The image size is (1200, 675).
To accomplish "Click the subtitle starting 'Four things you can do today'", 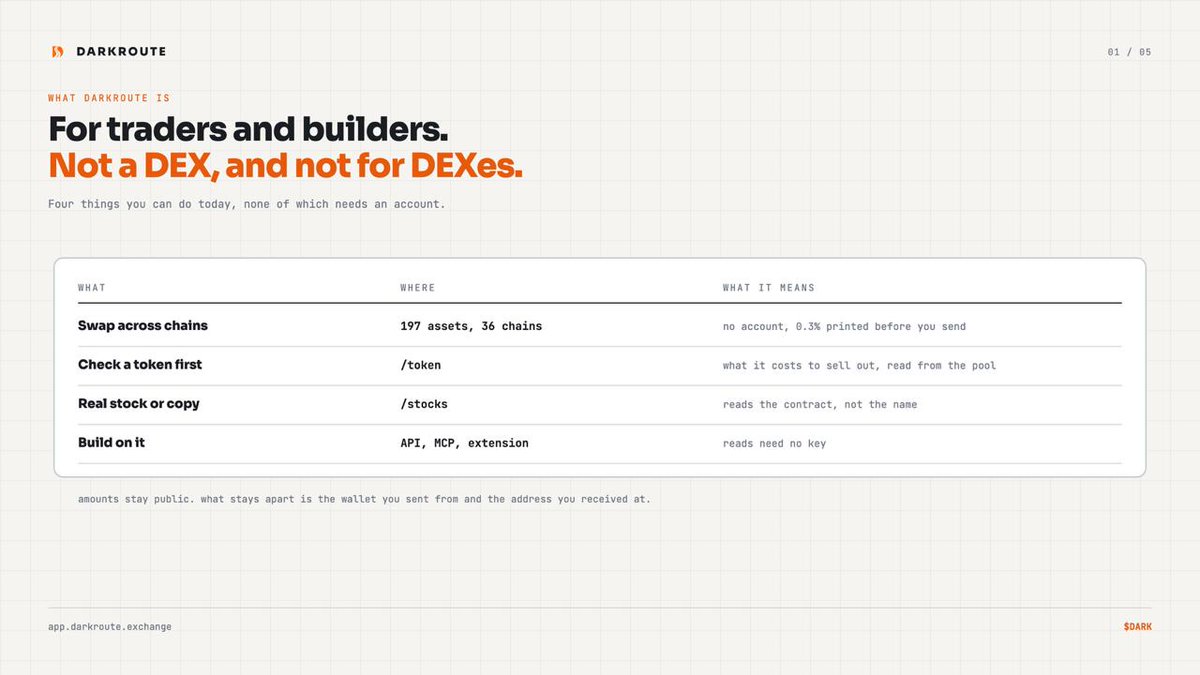I will click(x=246, y=204).
